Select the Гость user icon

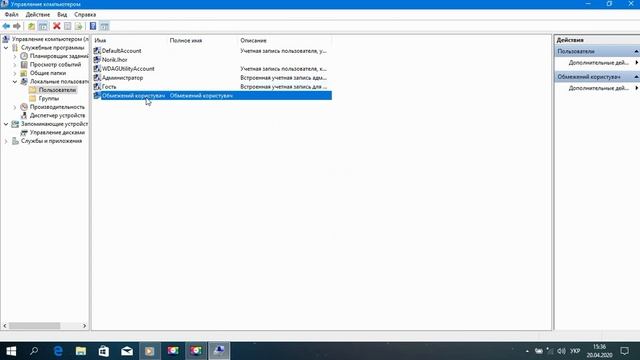click(x=97, y=87)
